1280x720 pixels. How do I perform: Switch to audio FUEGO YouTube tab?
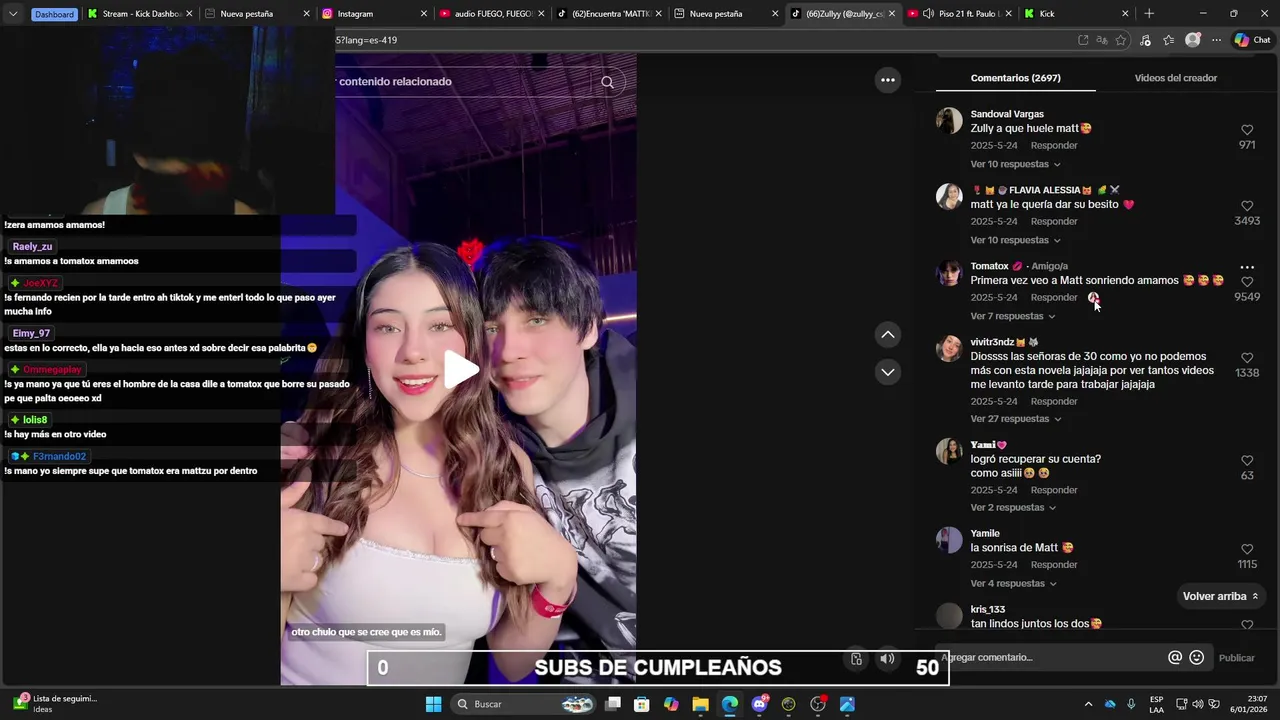pyautogui.click(x=492, y=14)
